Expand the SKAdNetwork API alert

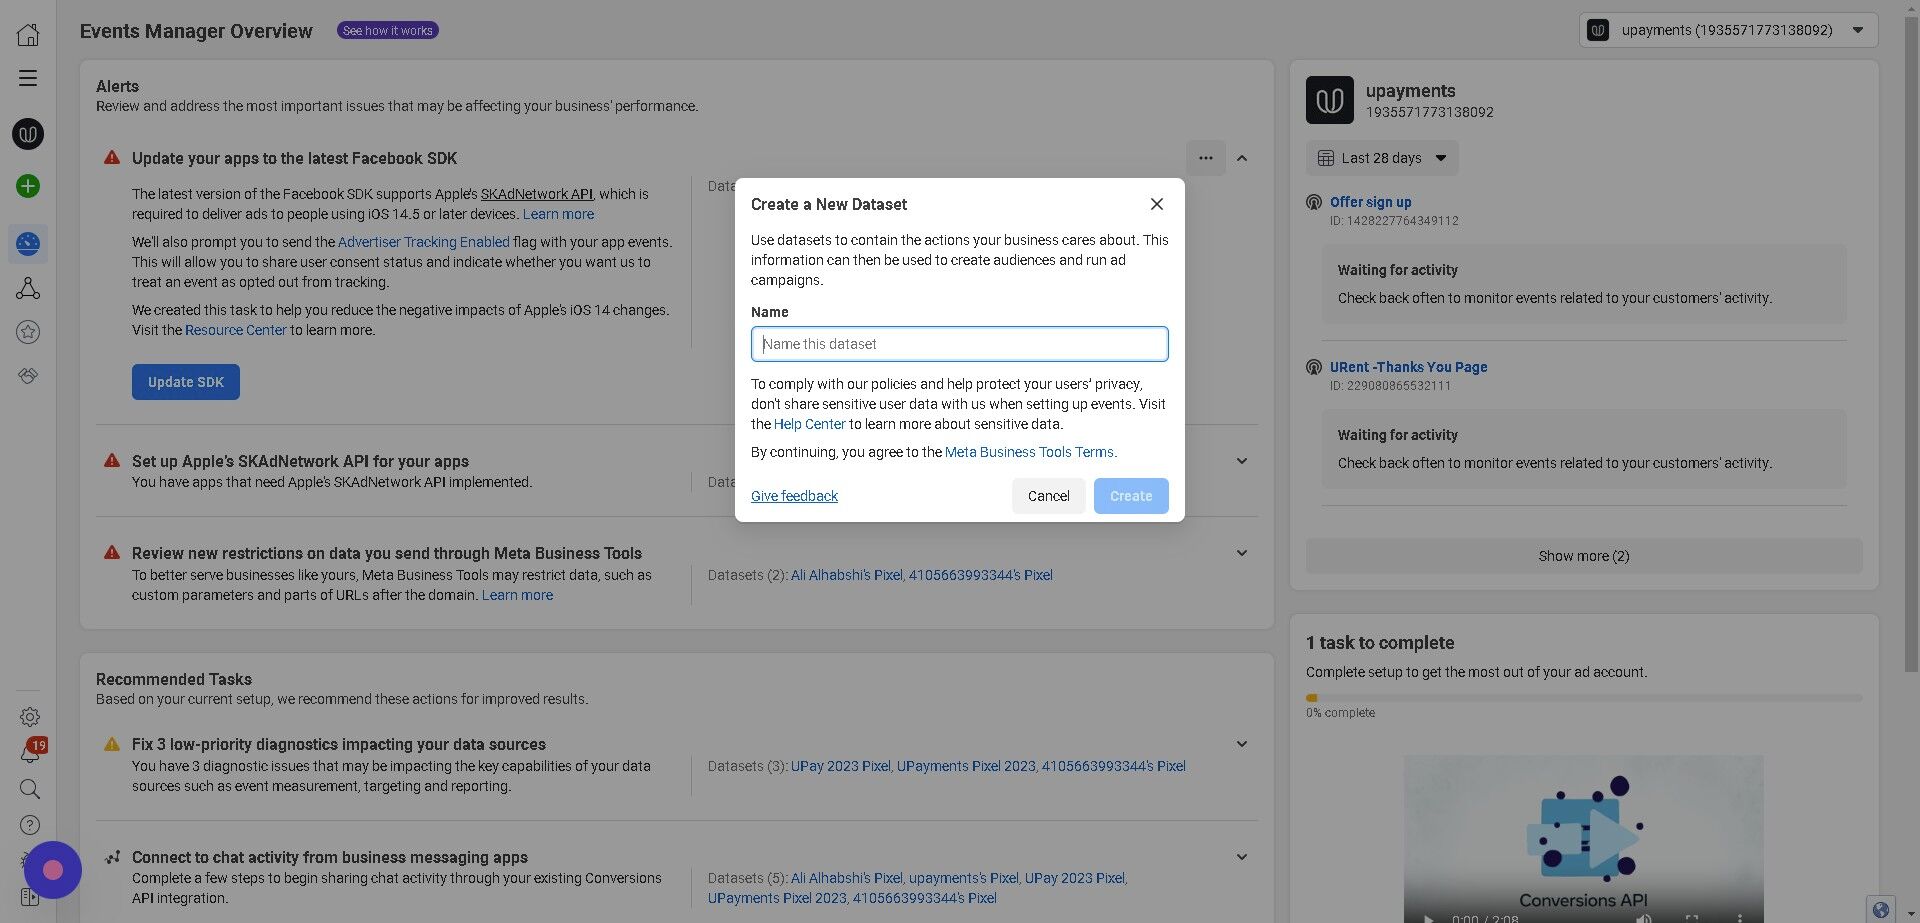pos(1242,461)
